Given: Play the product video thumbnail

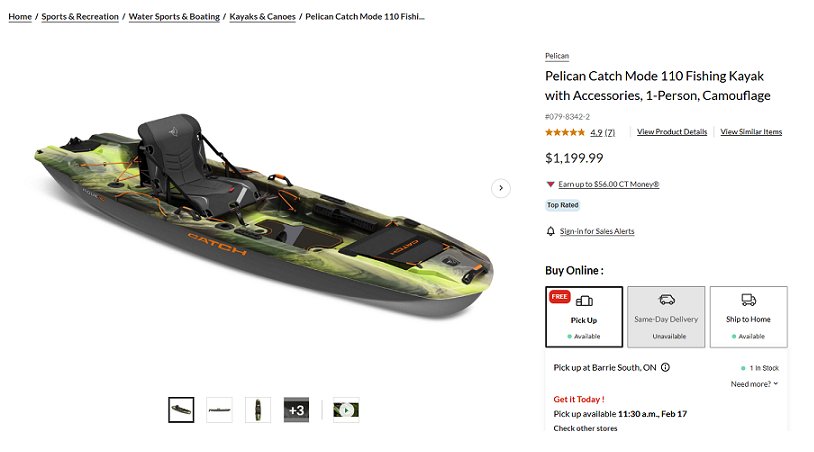Looking at the screenshot, I should [346, 410].
